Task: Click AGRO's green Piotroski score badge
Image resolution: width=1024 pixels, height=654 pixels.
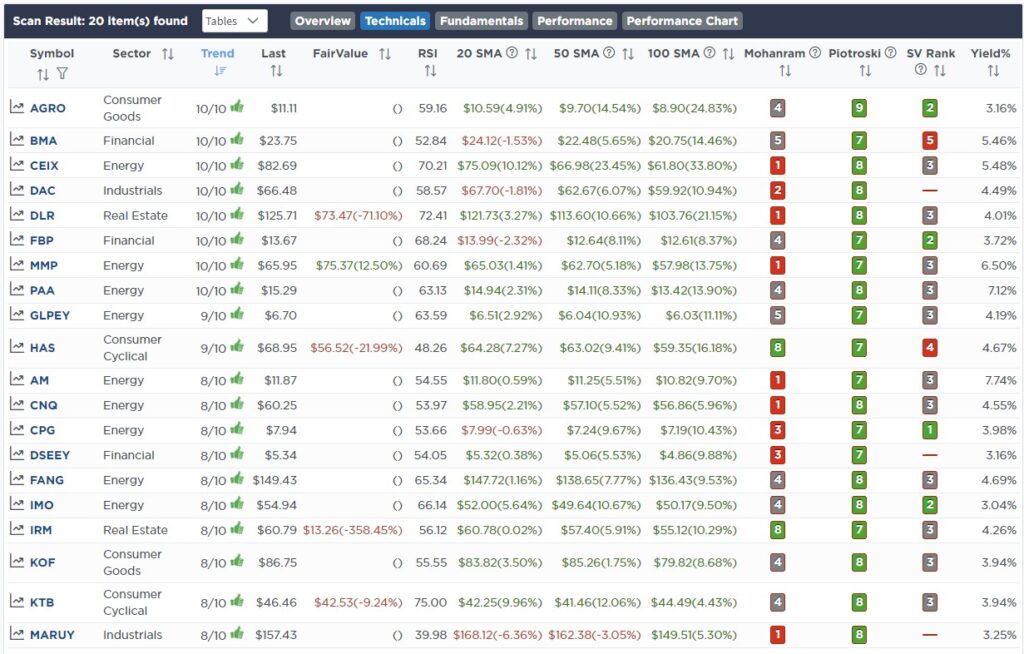Action: point(859,108)
